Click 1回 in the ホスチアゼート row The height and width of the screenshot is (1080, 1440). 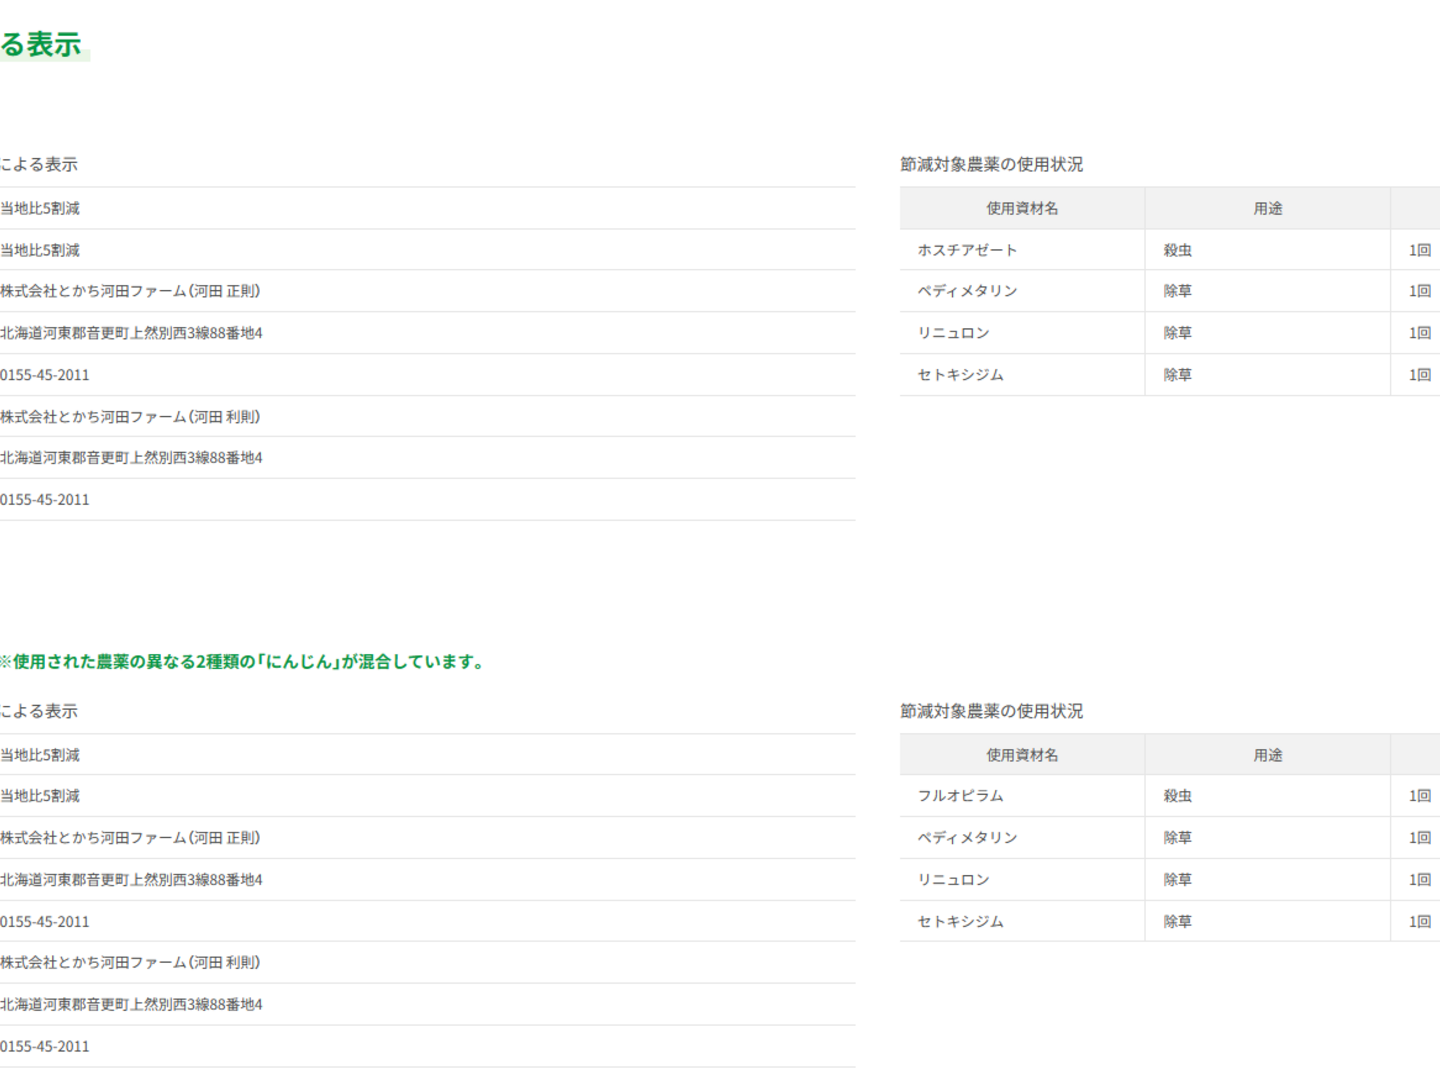[1419, 250]
